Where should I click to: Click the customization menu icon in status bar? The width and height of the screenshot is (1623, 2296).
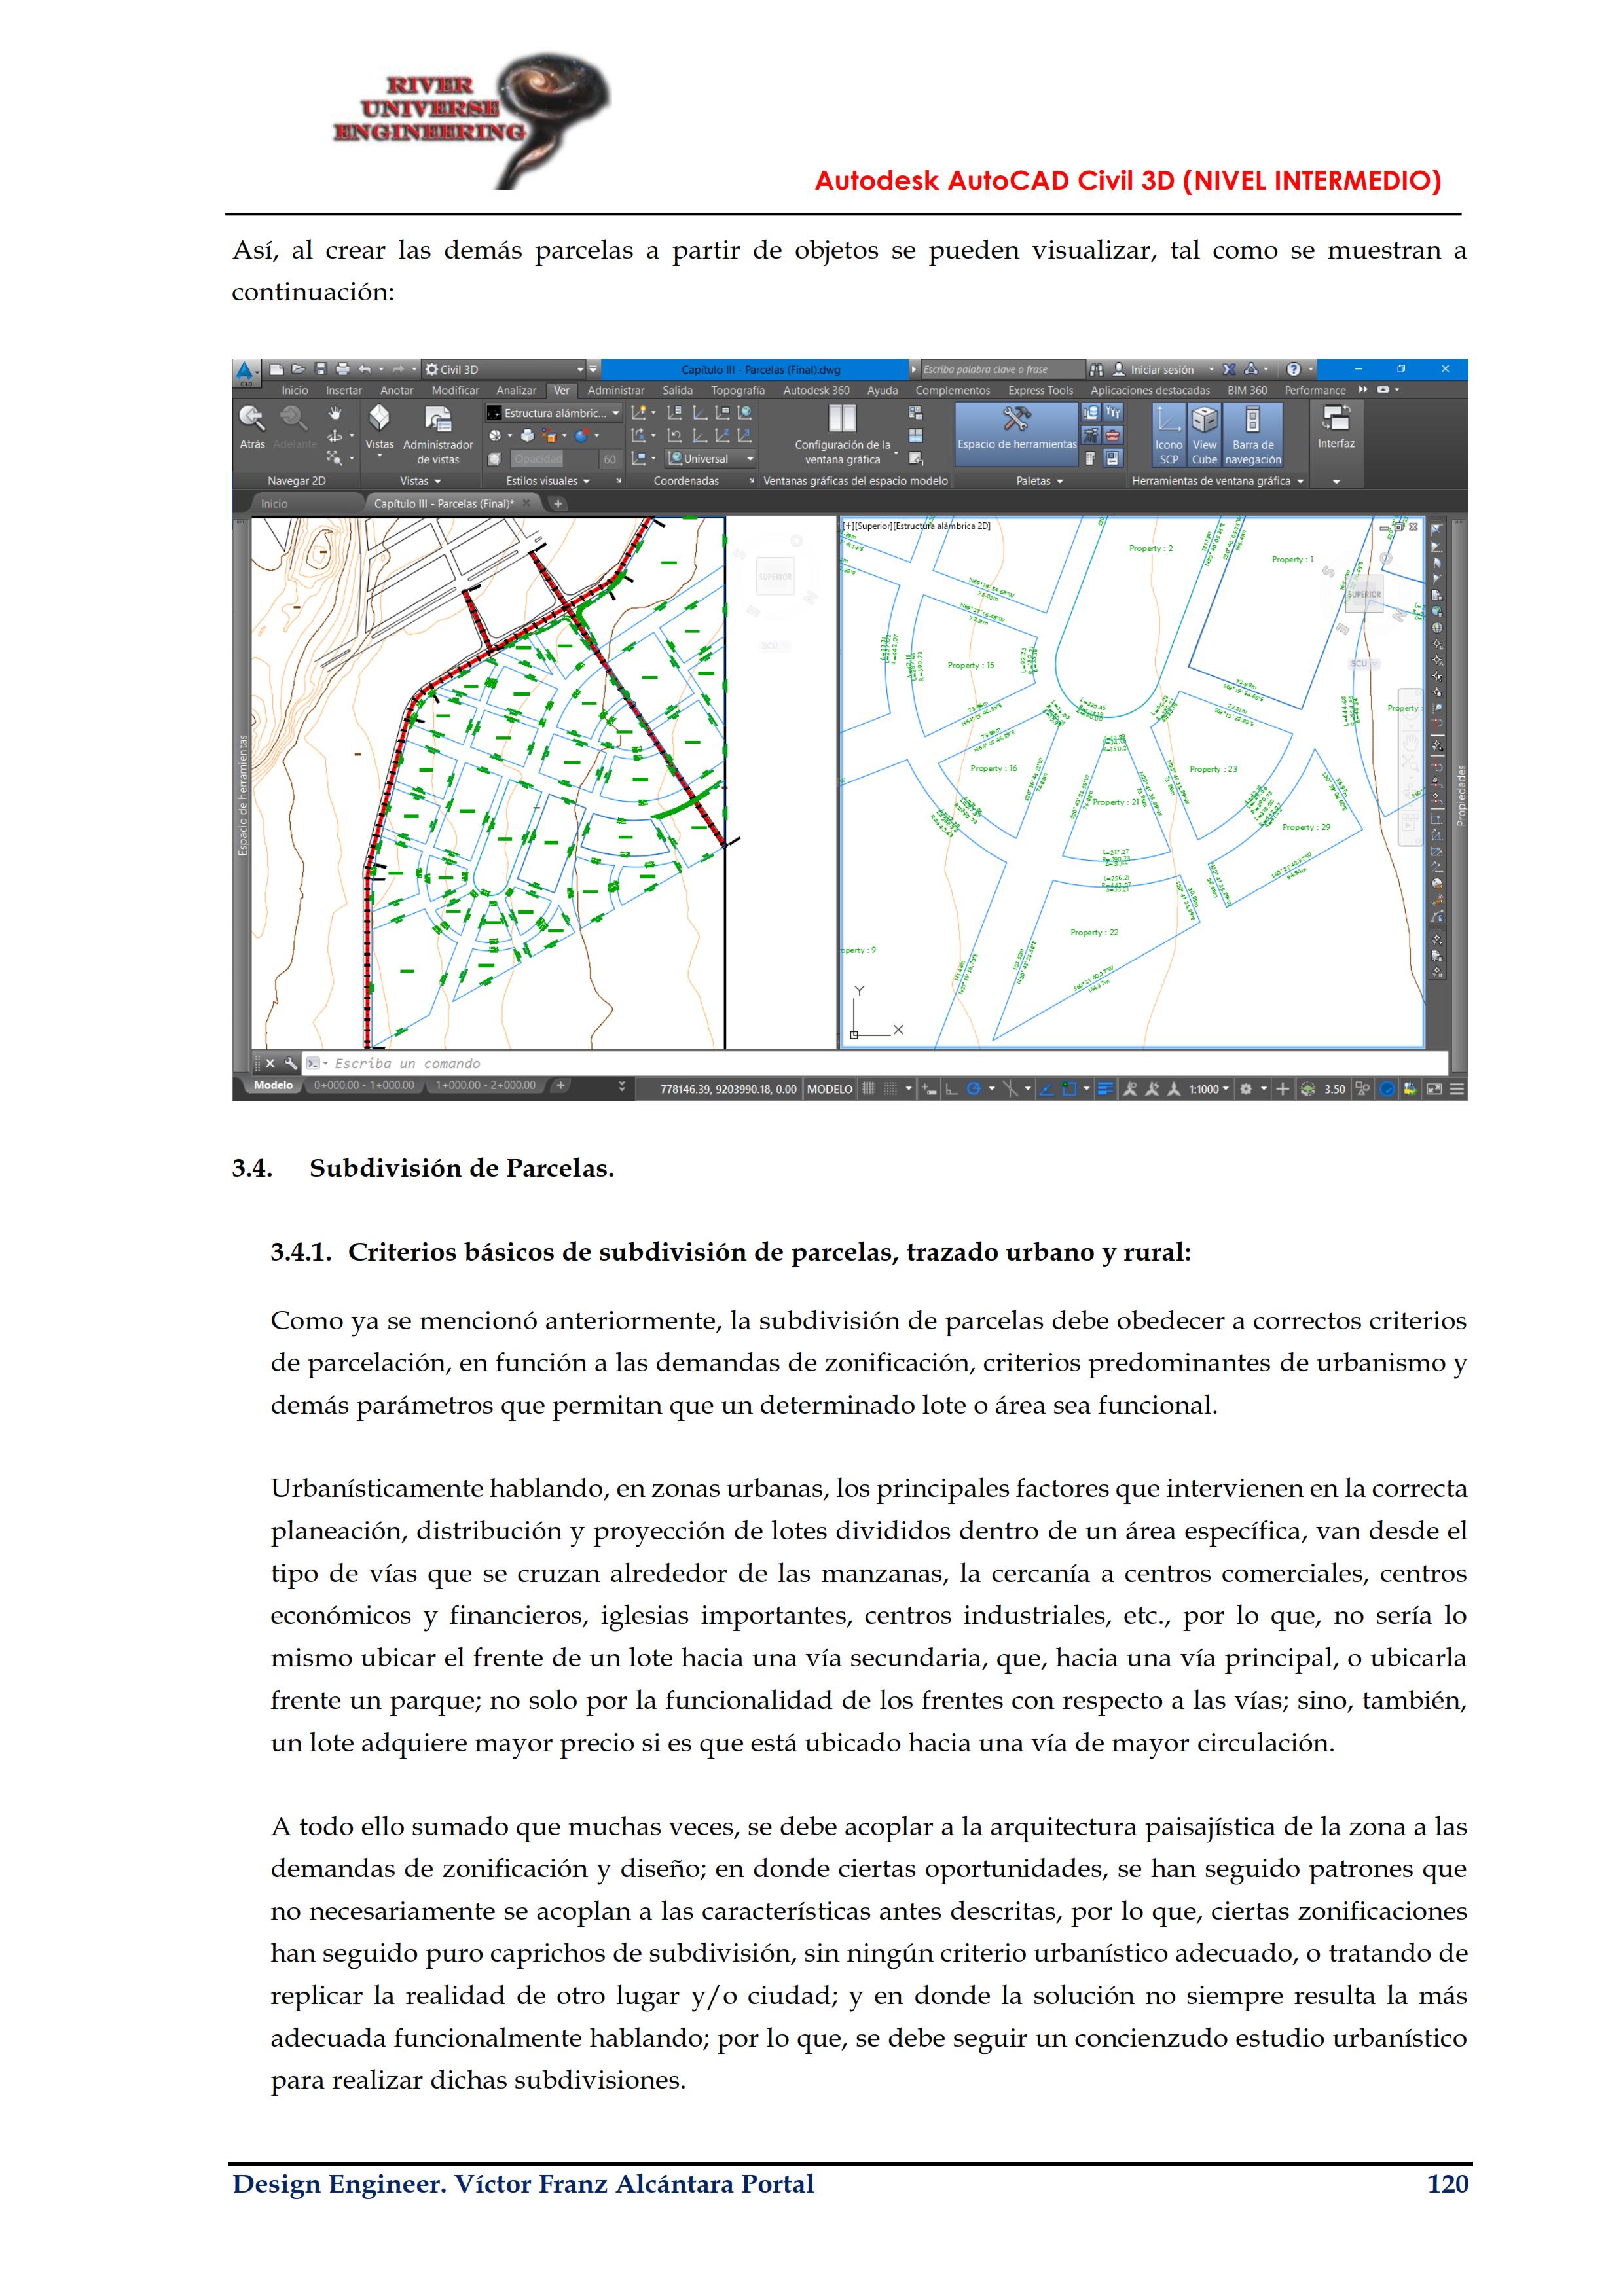[x=1457, y=1089]
